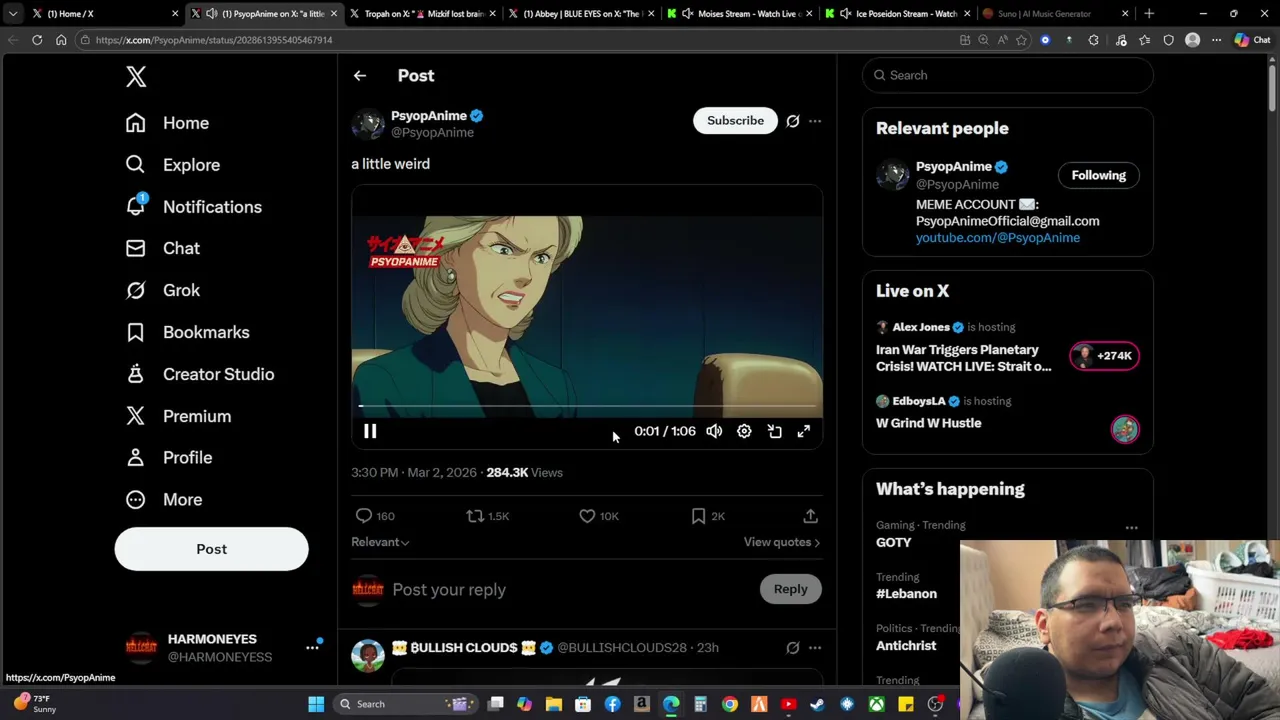This screenshot has width=1280, height=720.
Task: Reload the page in the browser
Action: 37,40
